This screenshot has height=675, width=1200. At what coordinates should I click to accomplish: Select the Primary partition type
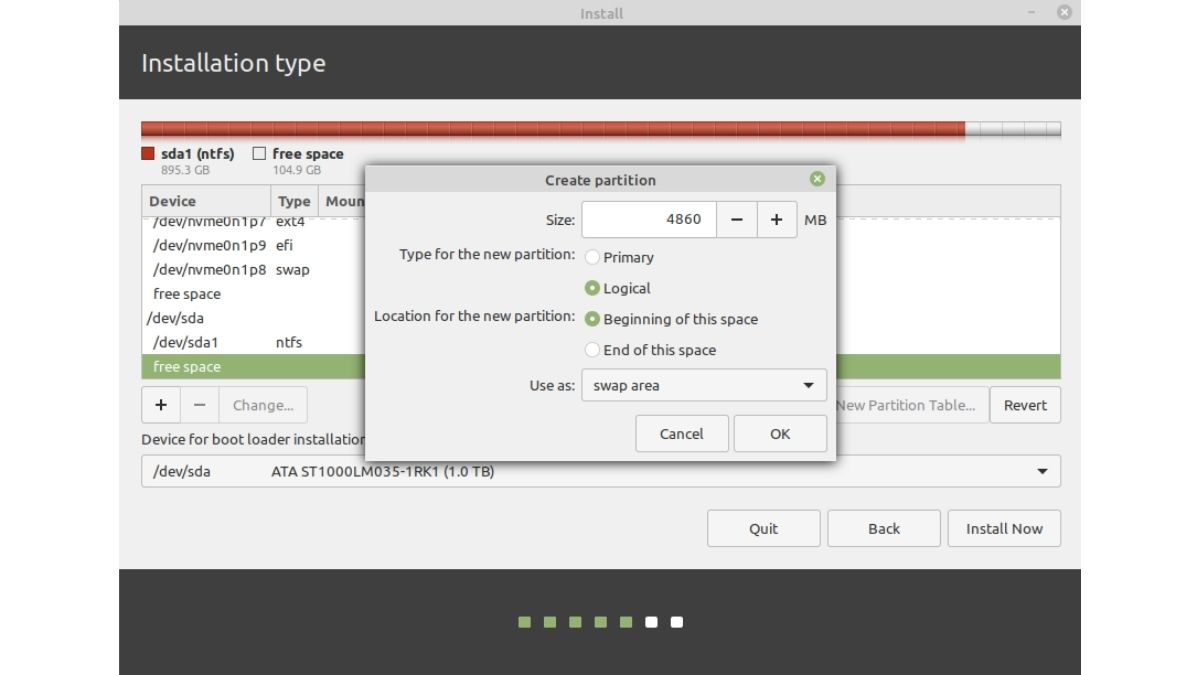pos(592,257)
